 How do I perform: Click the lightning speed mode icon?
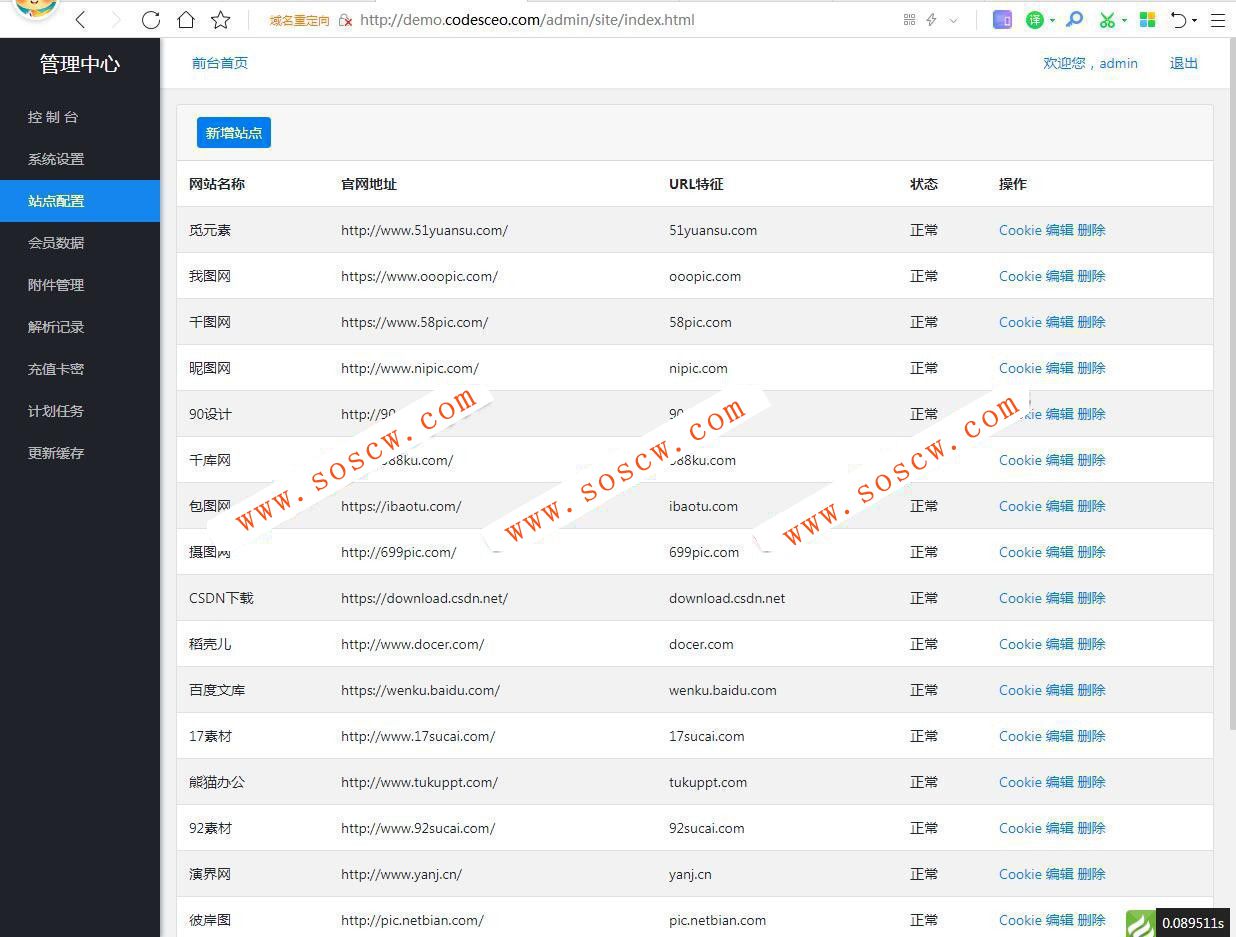pyautogui.click(x=931, y=20)
